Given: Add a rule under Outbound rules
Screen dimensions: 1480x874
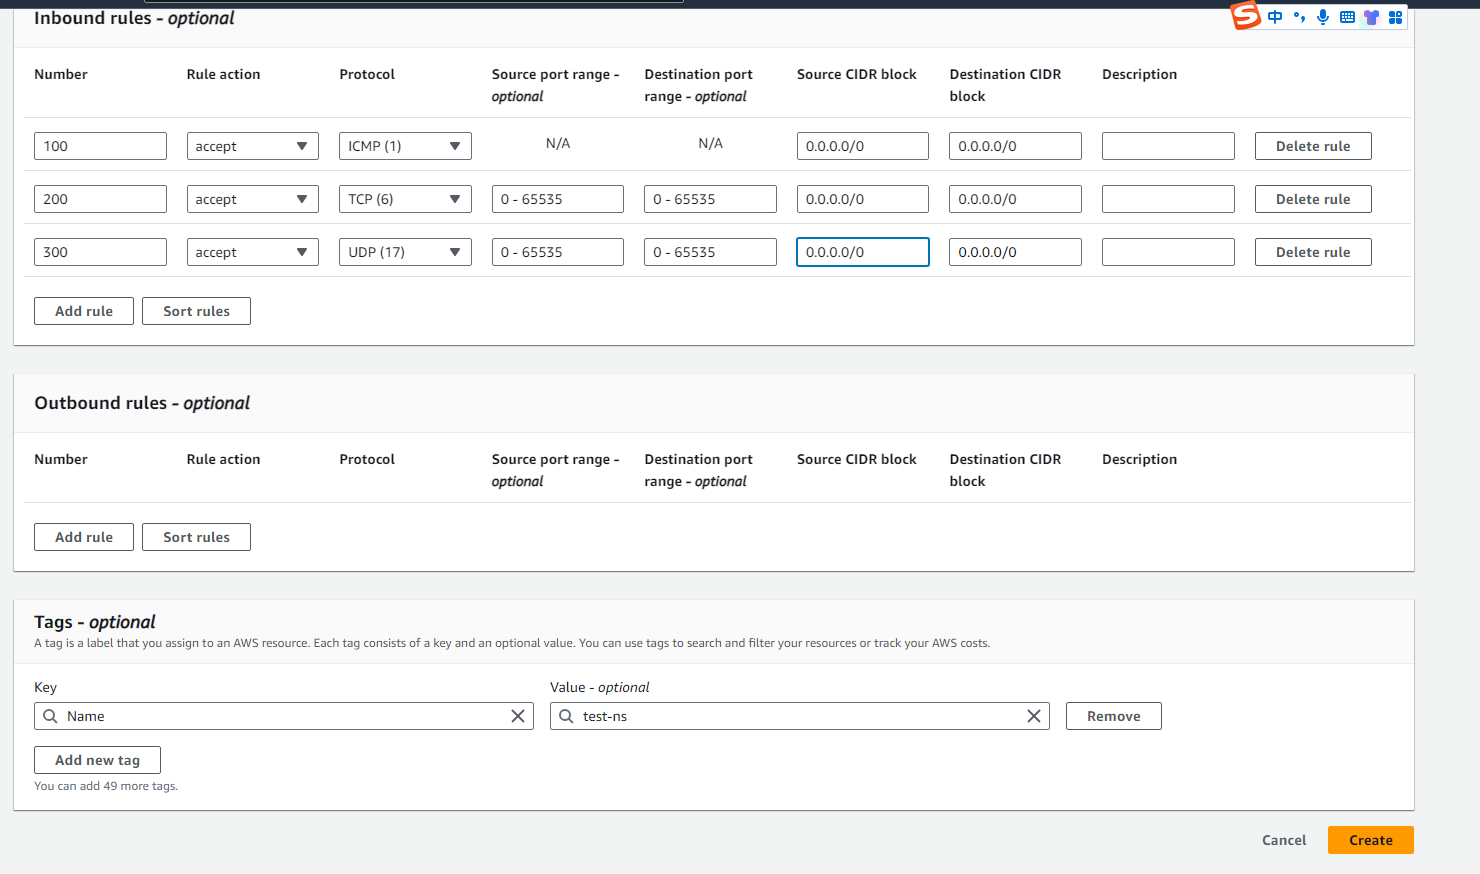Looking at the screenshot, I should click(x=84, y=537).
